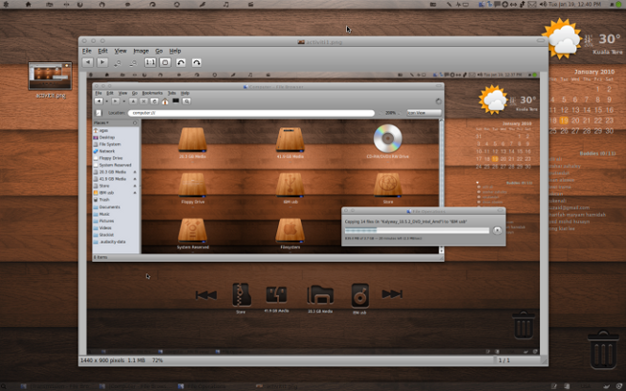Open the Image menu
This screenshot has height=391, width=626.
(141, 51)
